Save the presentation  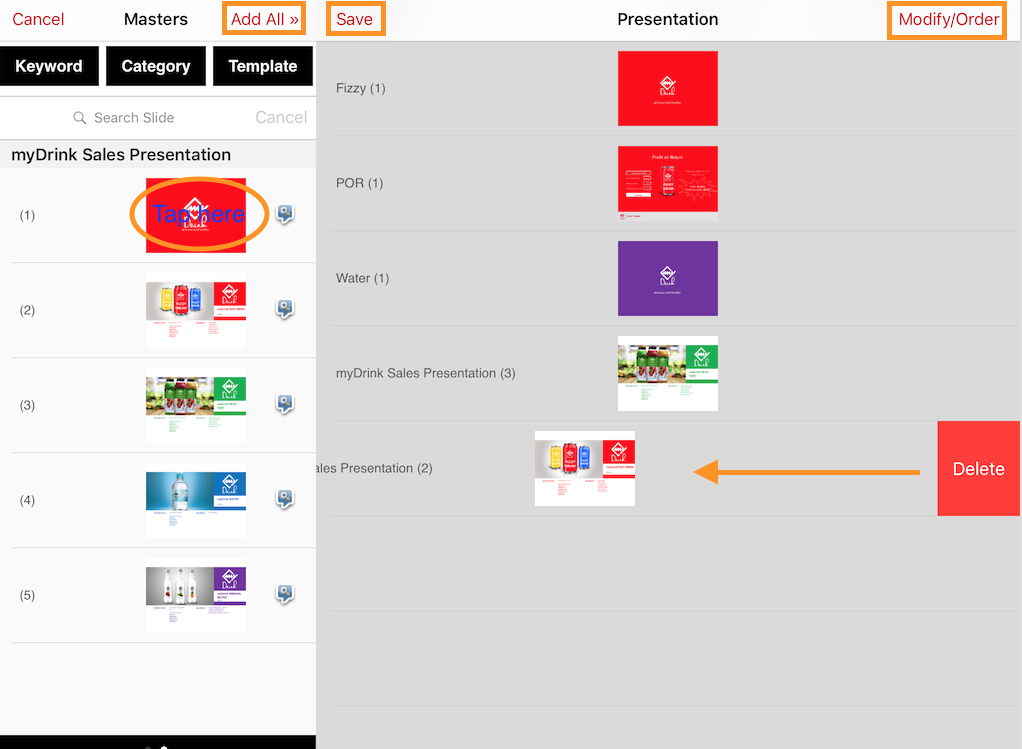[355, 19]
